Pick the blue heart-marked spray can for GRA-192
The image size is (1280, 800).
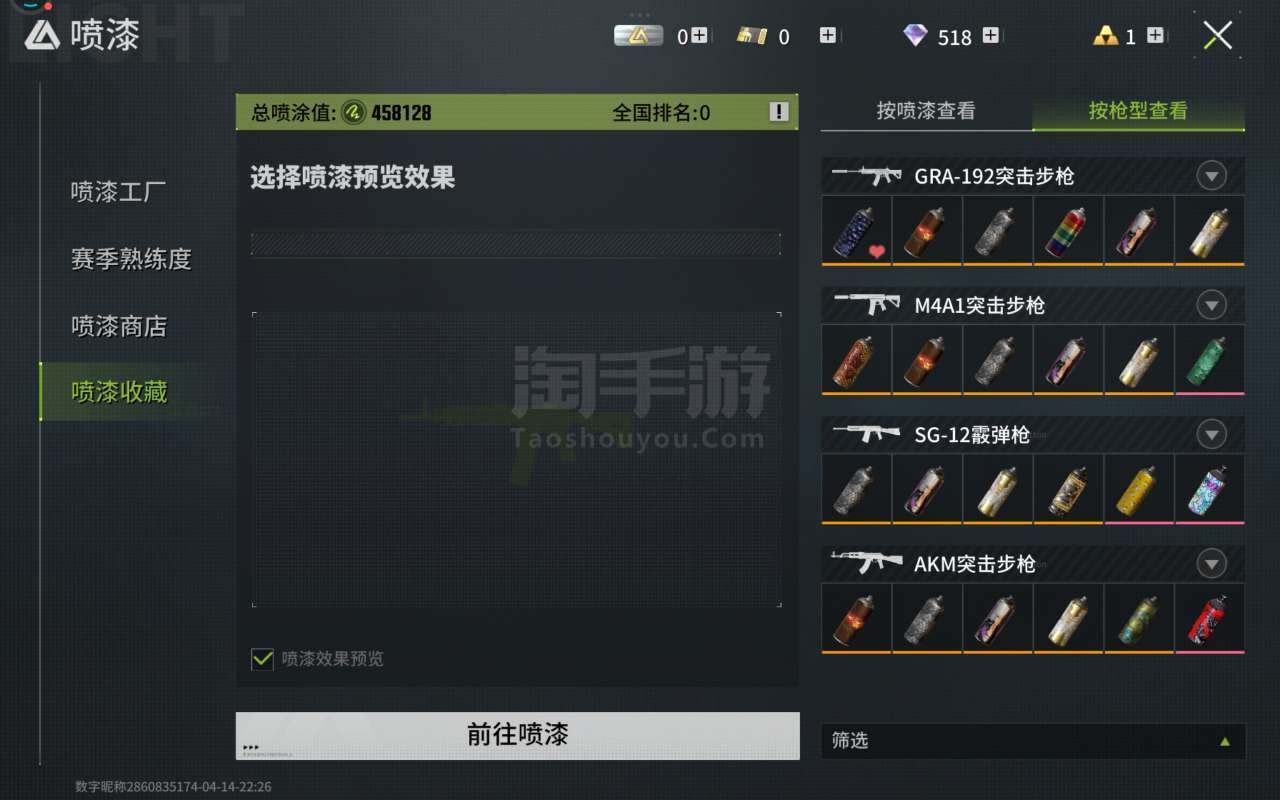(857, 230)
